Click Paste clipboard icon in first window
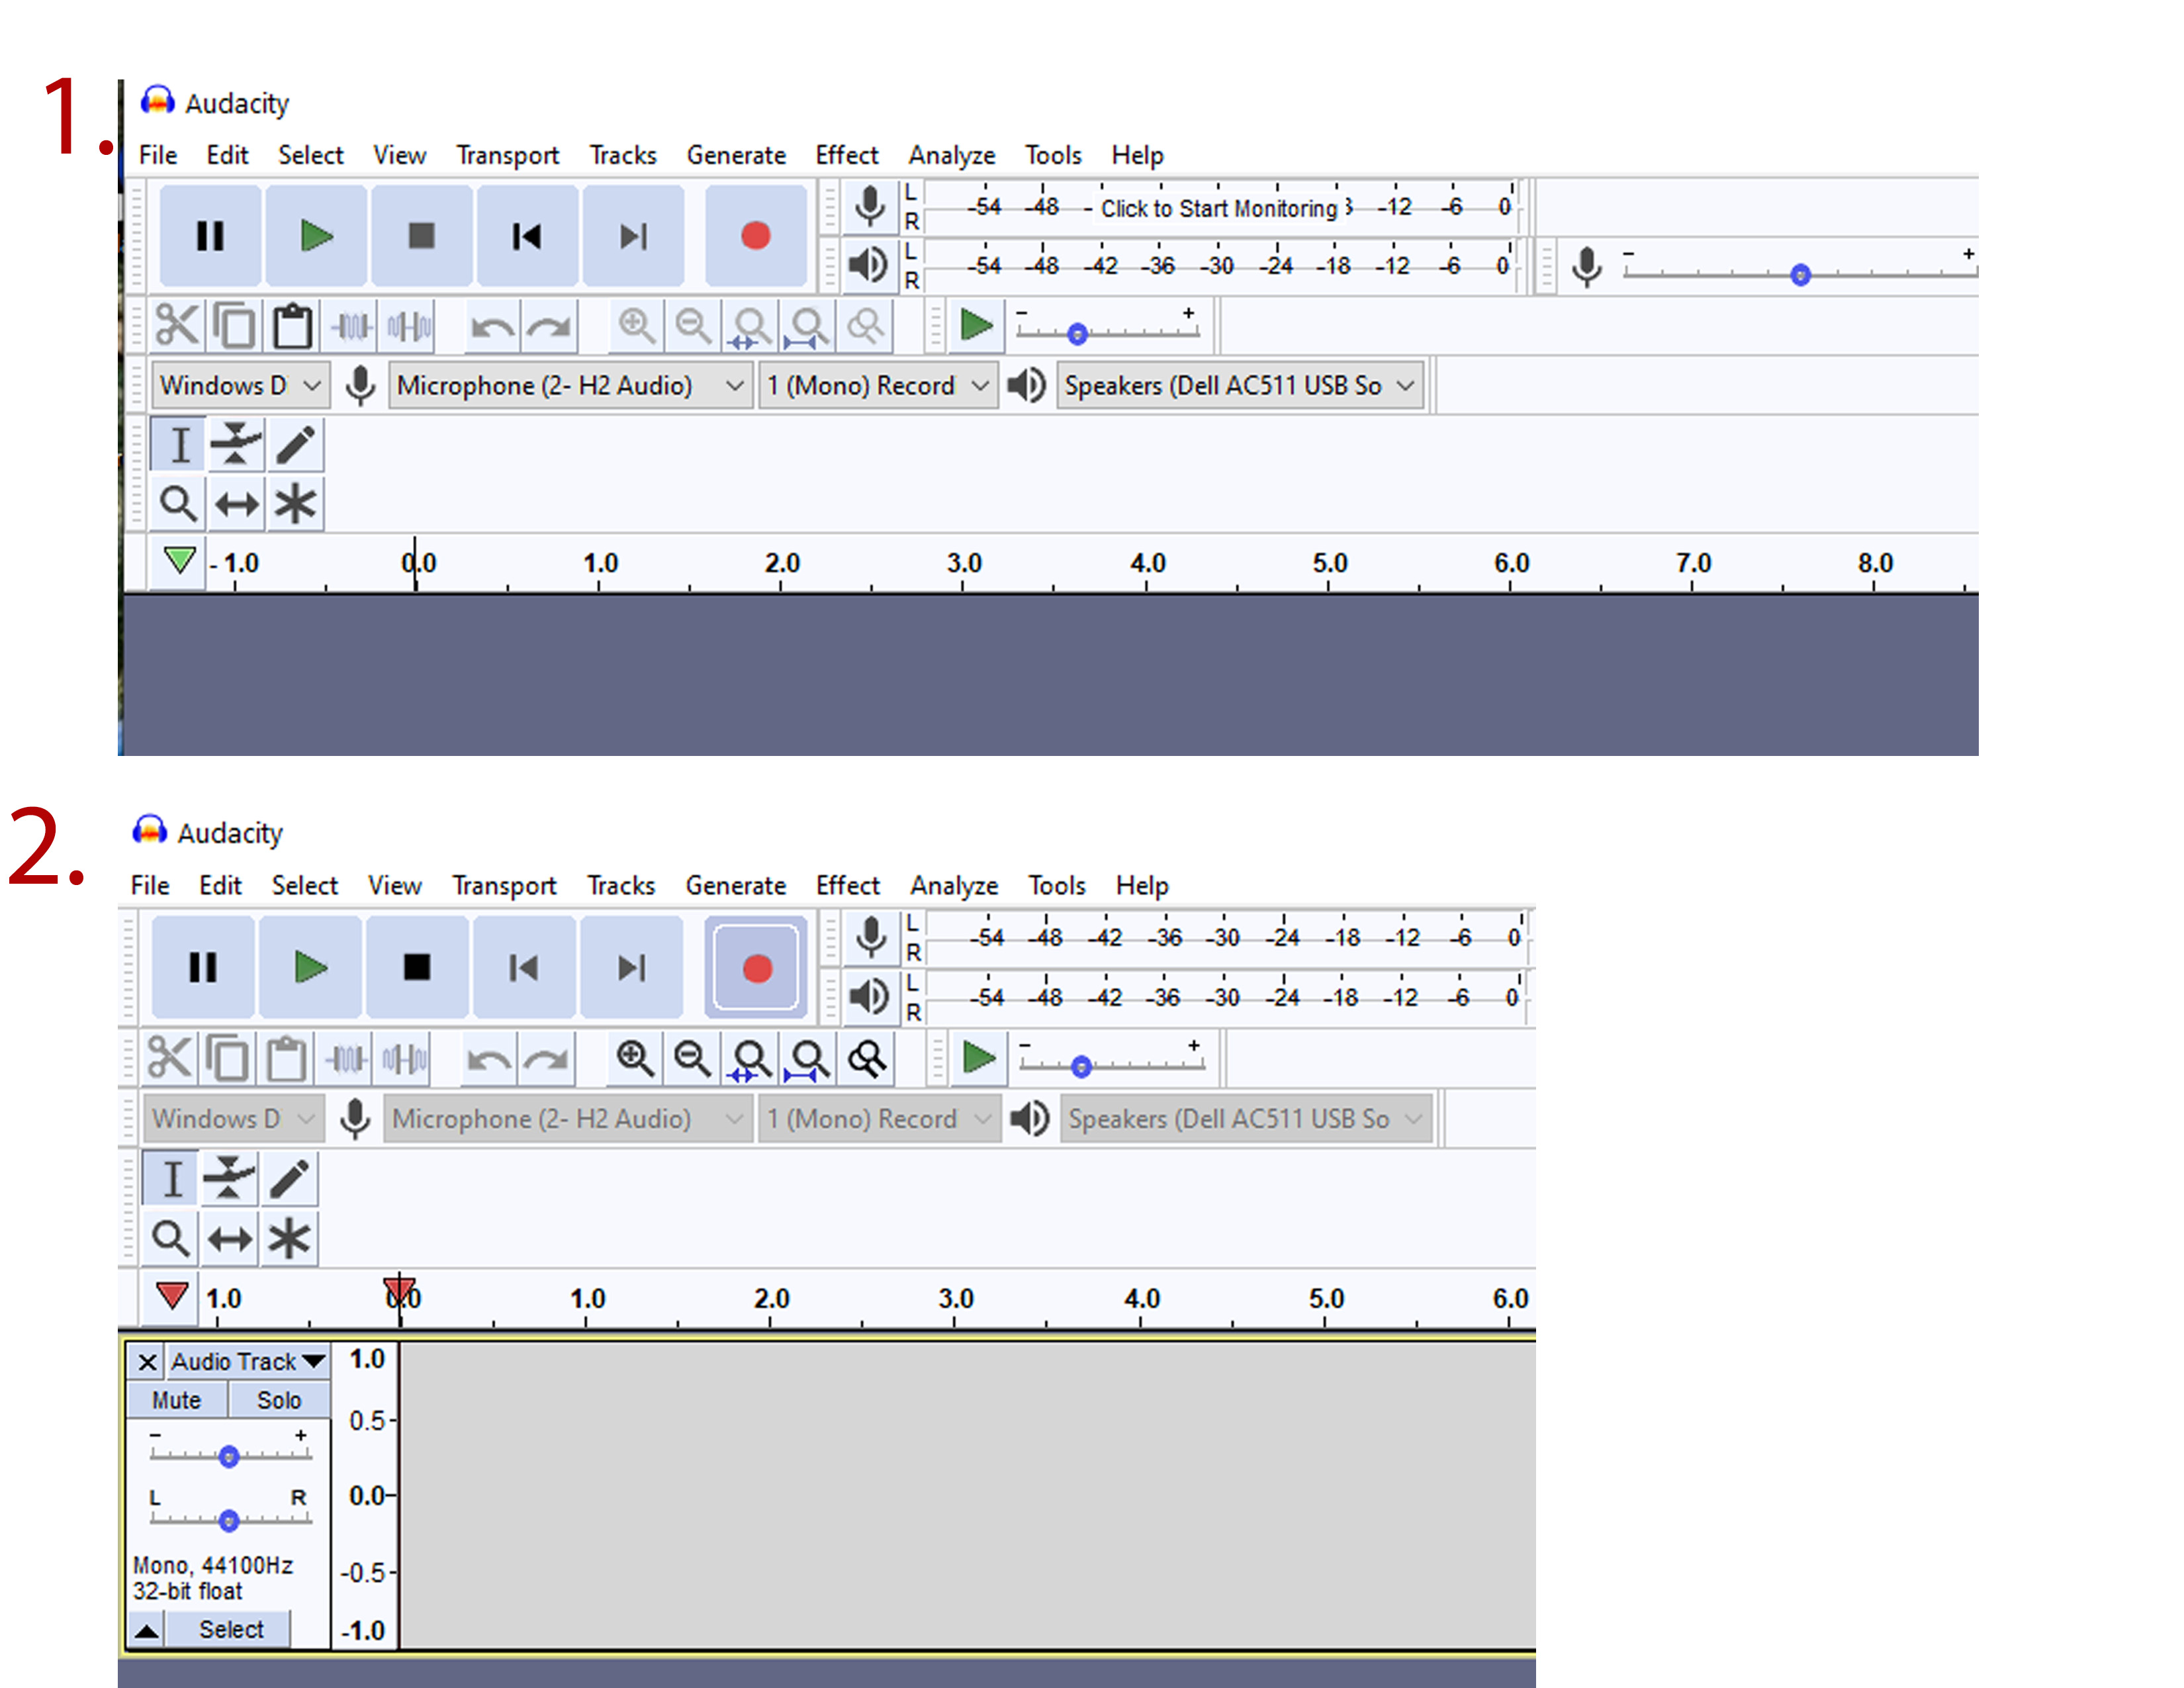 click(x=292, y=326)
